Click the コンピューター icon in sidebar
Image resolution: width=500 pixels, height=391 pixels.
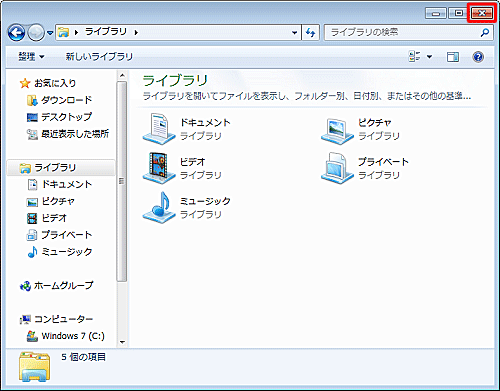[x=25, y=320]
